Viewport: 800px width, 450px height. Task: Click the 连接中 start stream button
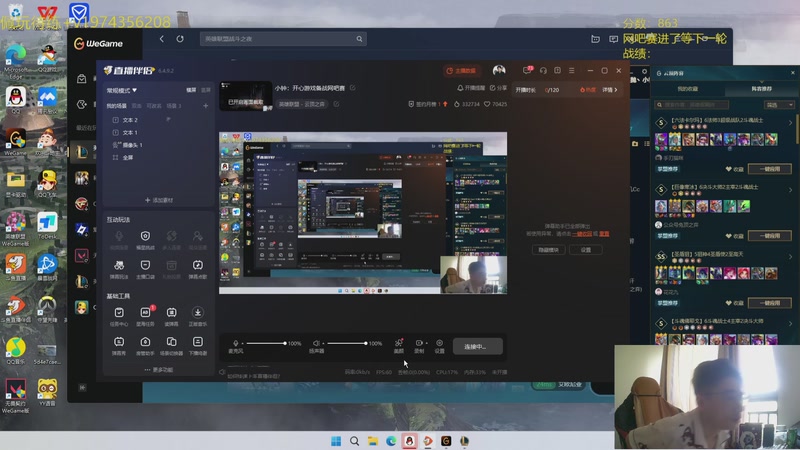coord(478,346)
